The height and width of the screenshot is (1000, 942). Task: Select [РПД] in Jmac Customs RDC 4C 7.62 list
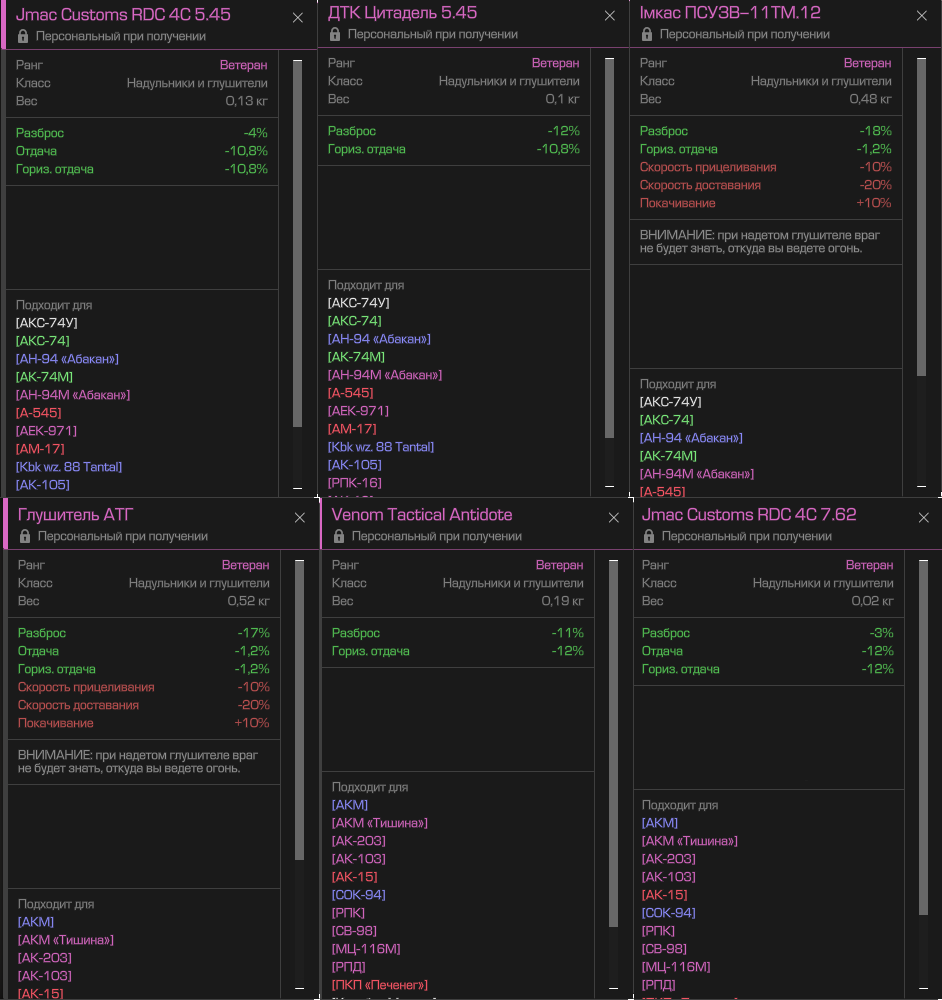coord(658,985)
